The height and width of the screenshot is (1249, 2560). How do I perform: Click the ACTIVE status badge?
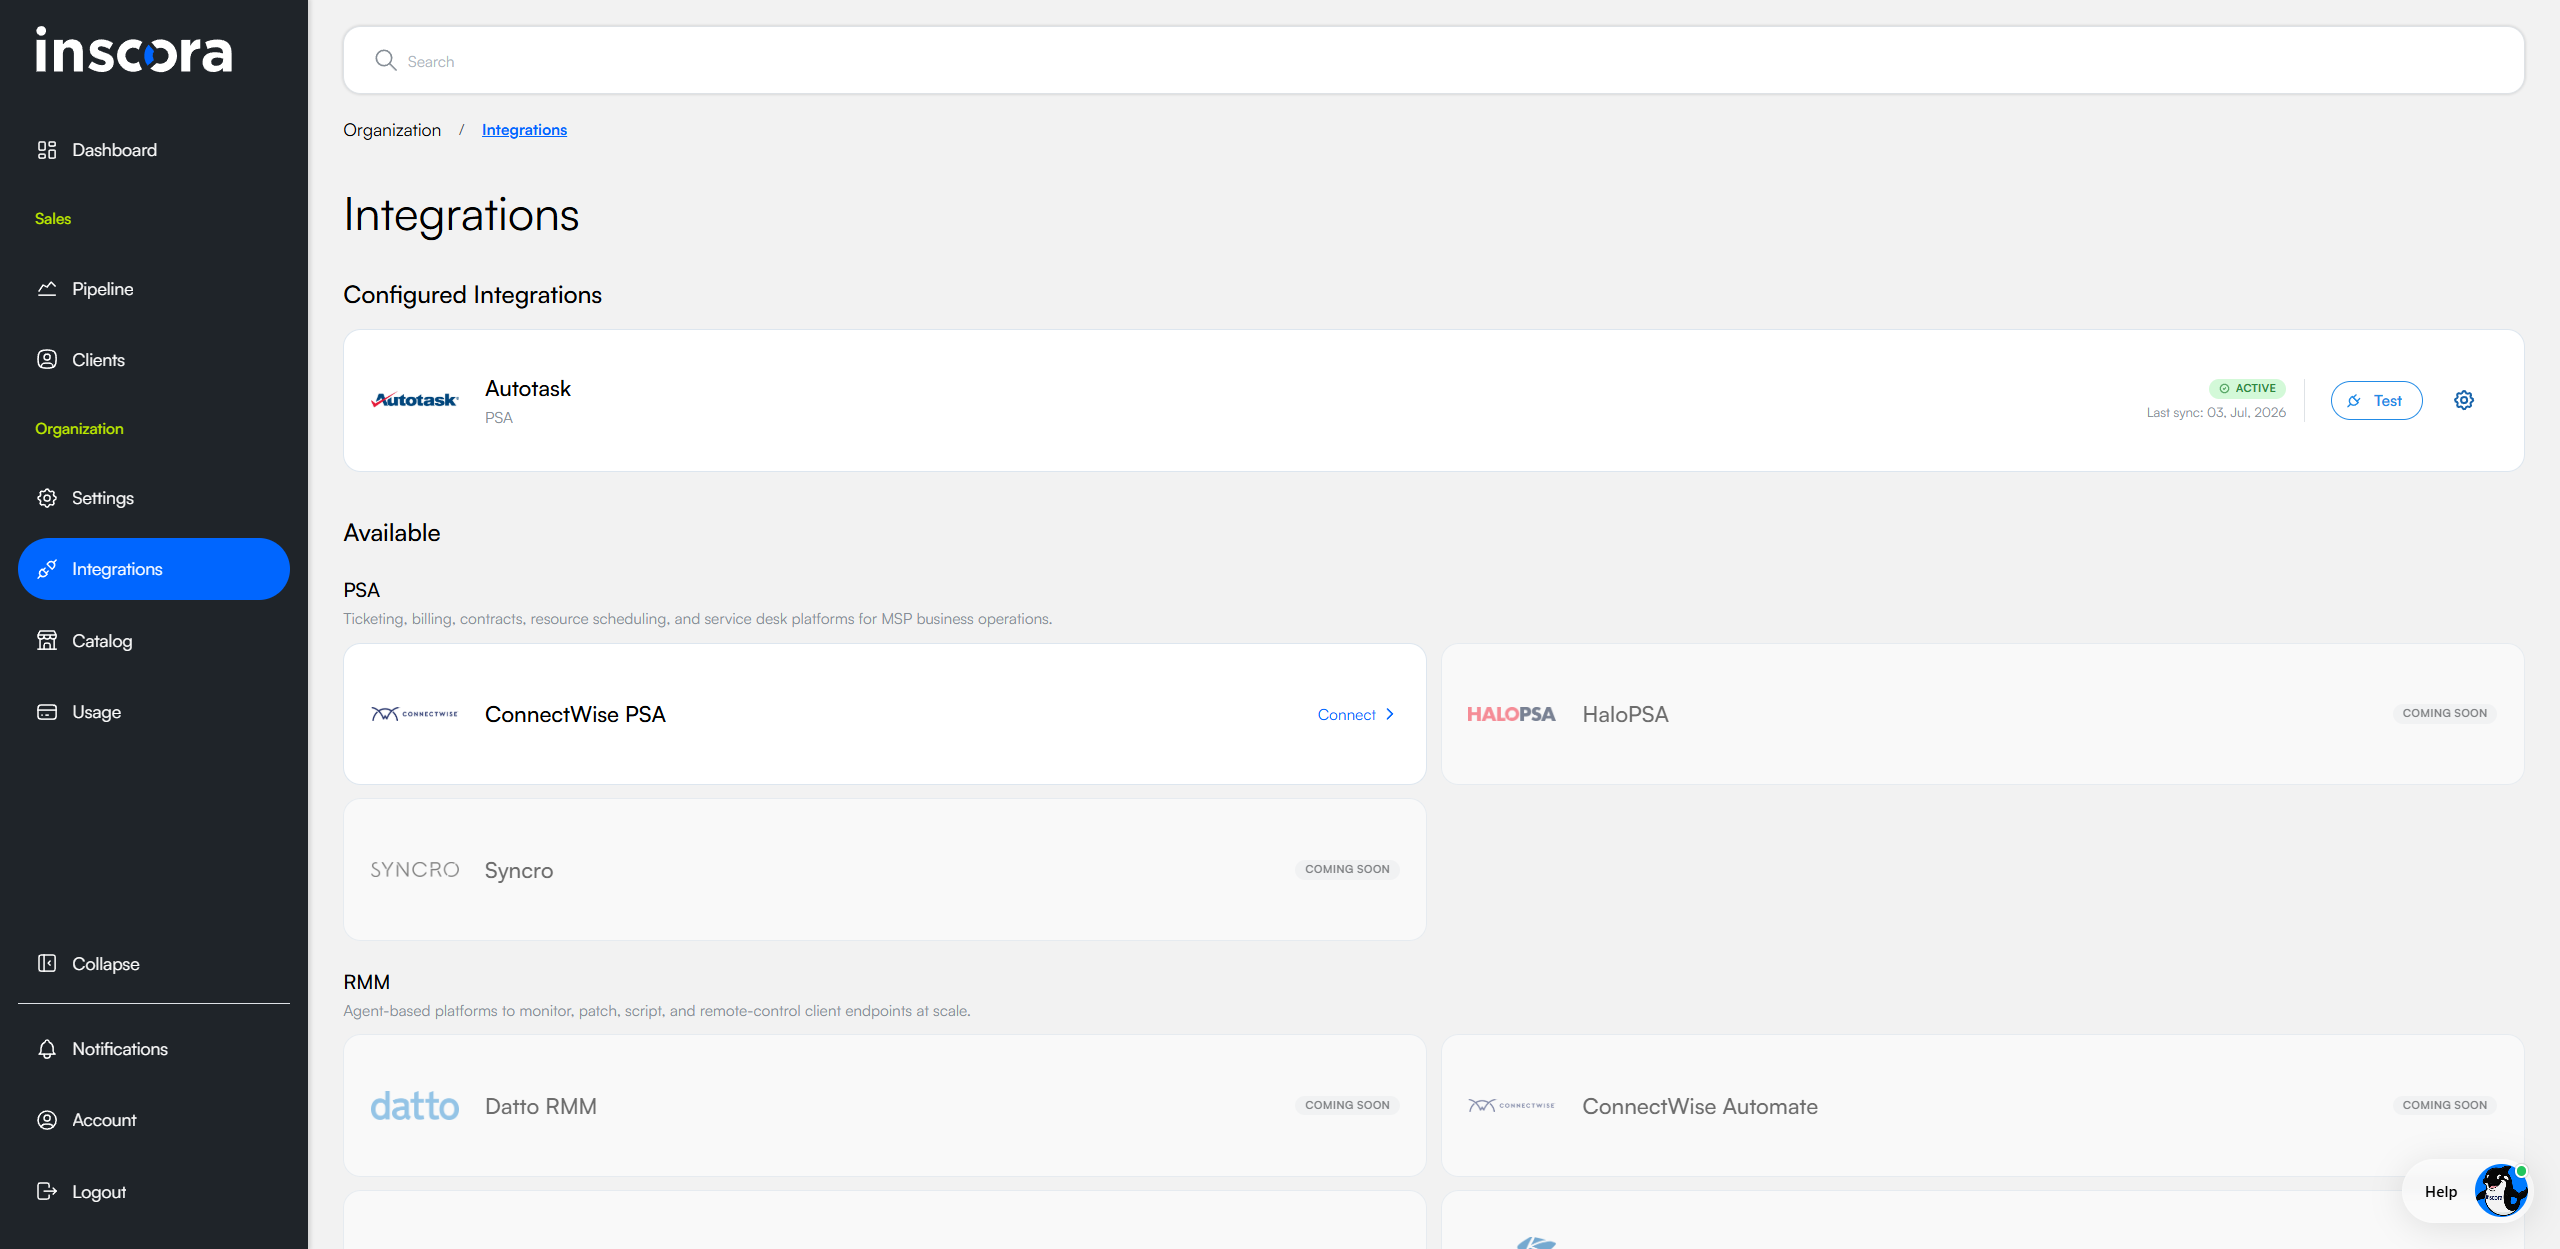(x=2247, y=388)
